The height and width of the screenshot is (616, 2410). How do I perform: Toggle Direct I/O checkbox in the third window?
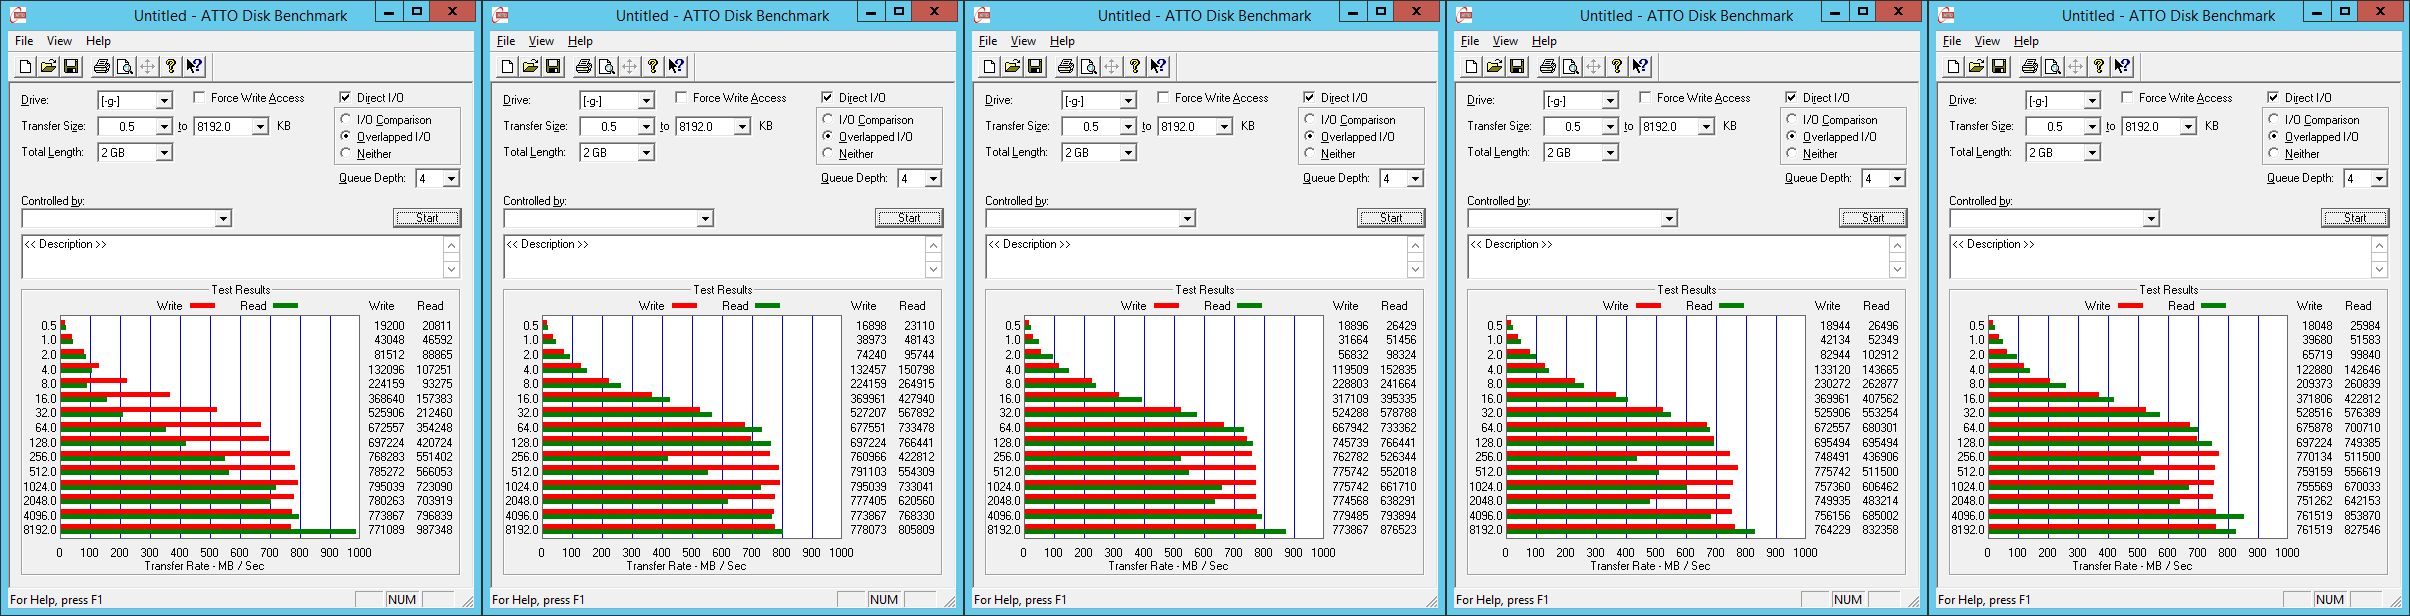point(1309,98)
